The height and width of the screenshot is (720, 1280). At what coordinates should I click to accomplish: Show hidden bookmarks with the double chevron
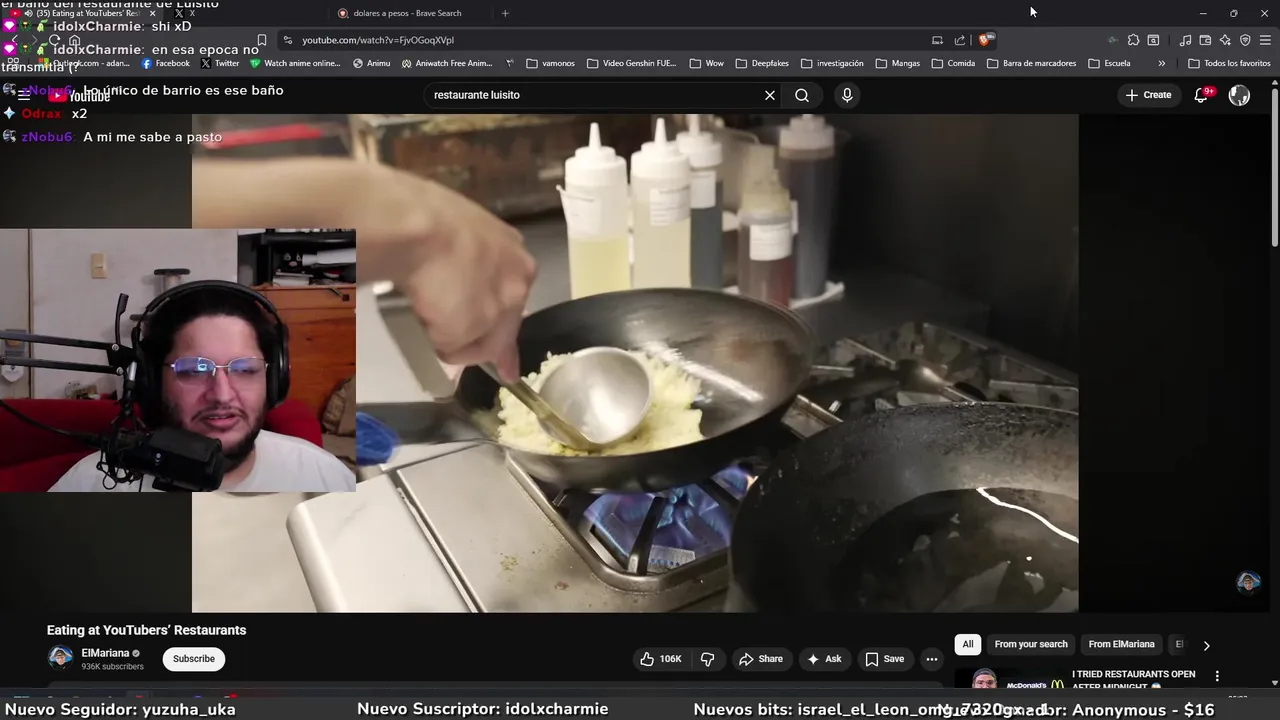coord(1161,63)
